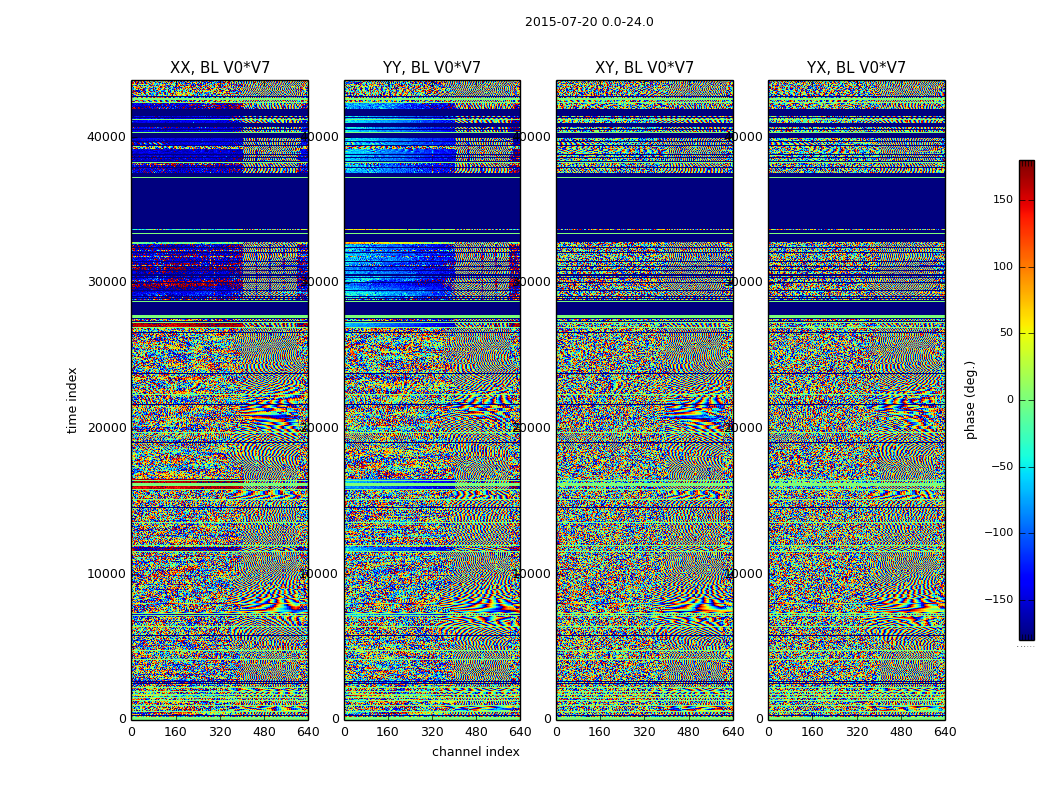Click inside the YY phase heatmap panel
The height and width of the screenshot is (800, 1050).
[x=433, y=400]
